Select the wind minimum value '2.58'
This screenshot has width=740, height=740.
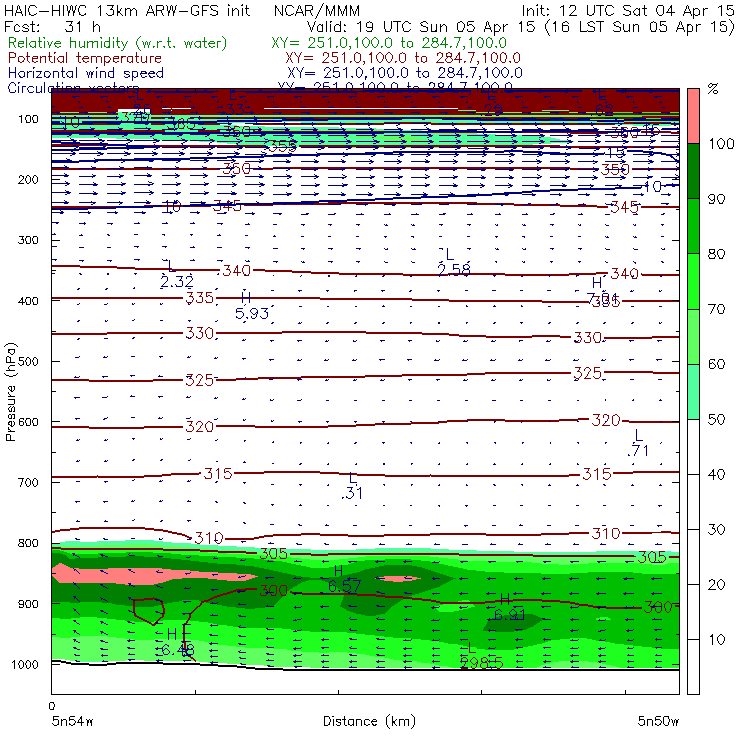(x=454, y=270)
